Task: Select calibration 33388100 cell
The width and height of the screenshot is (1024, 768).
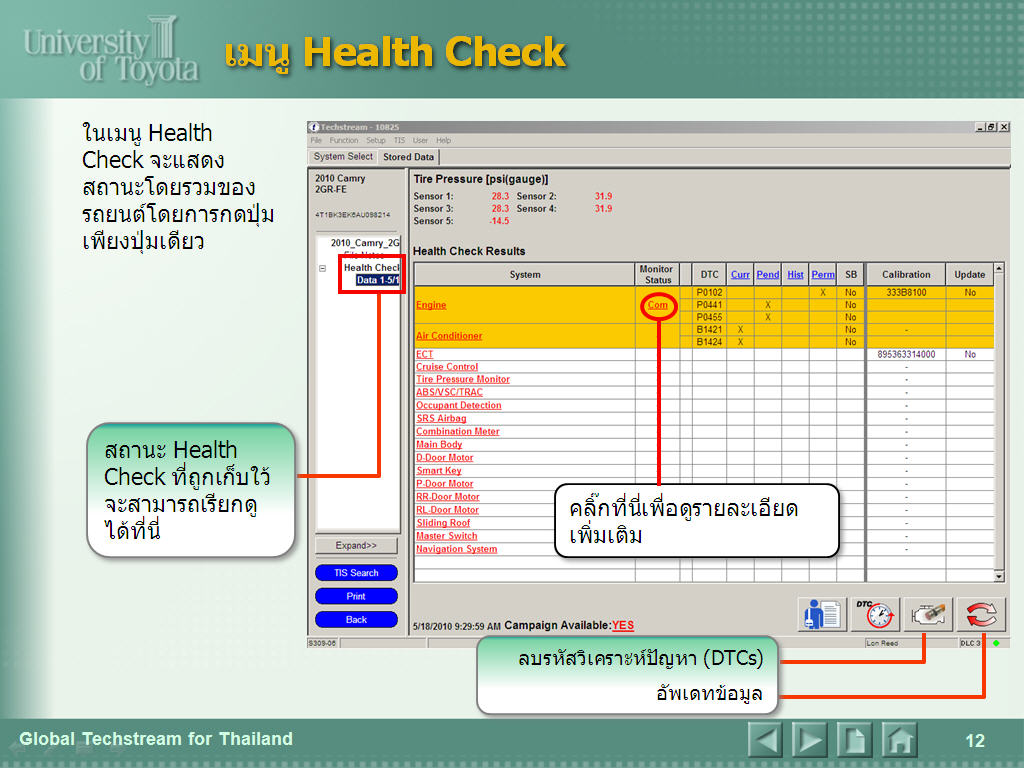Action: (906, 293)
